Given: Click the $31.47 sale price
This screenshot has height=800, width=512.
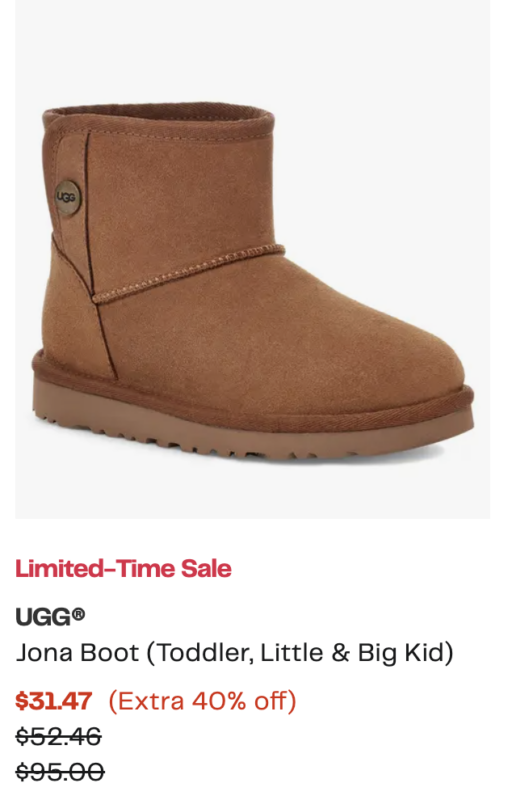Looking at the screenshot, I should [54, 701].
